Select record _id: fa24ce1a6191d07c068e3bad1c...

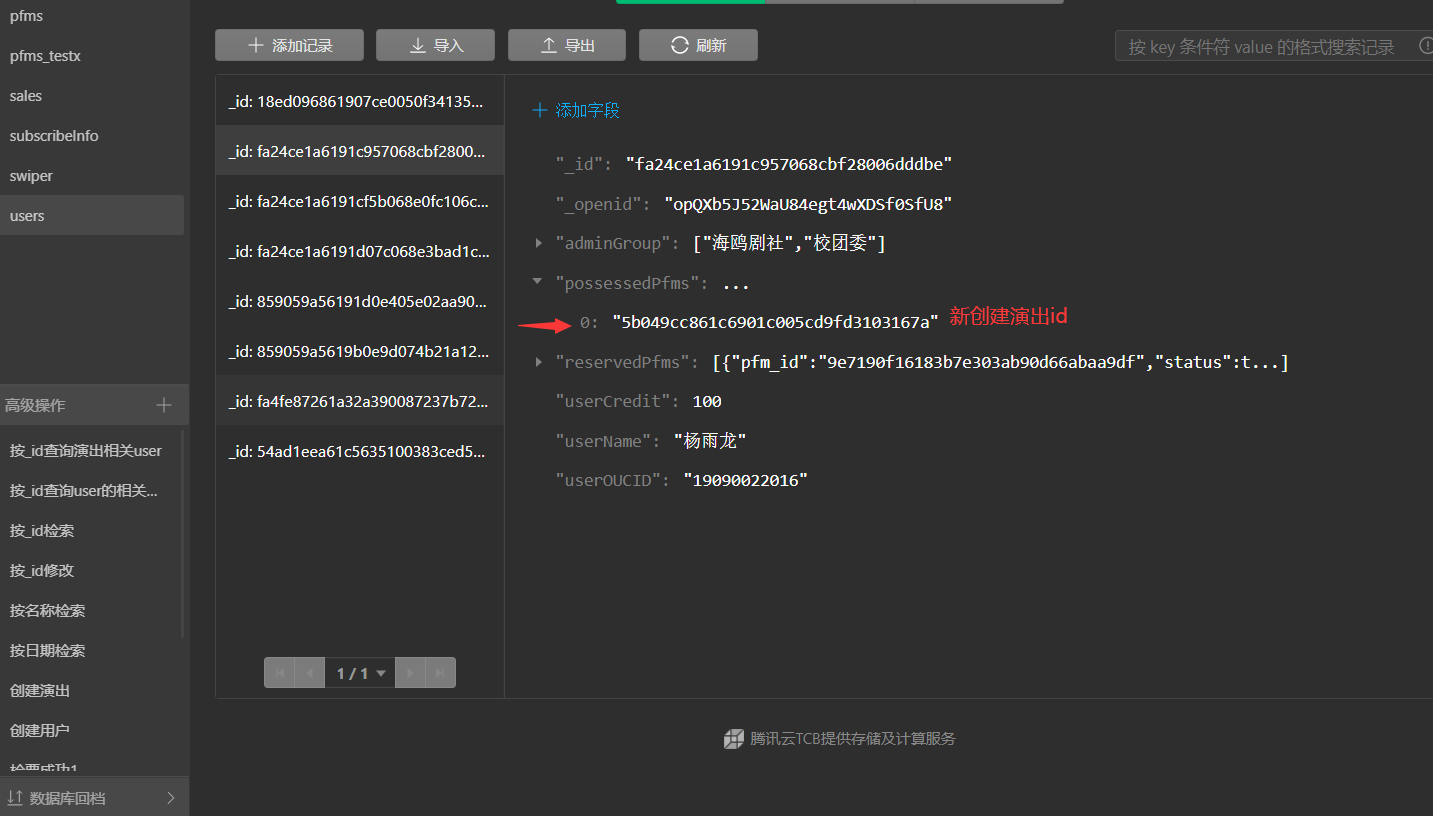coord(360,251)
